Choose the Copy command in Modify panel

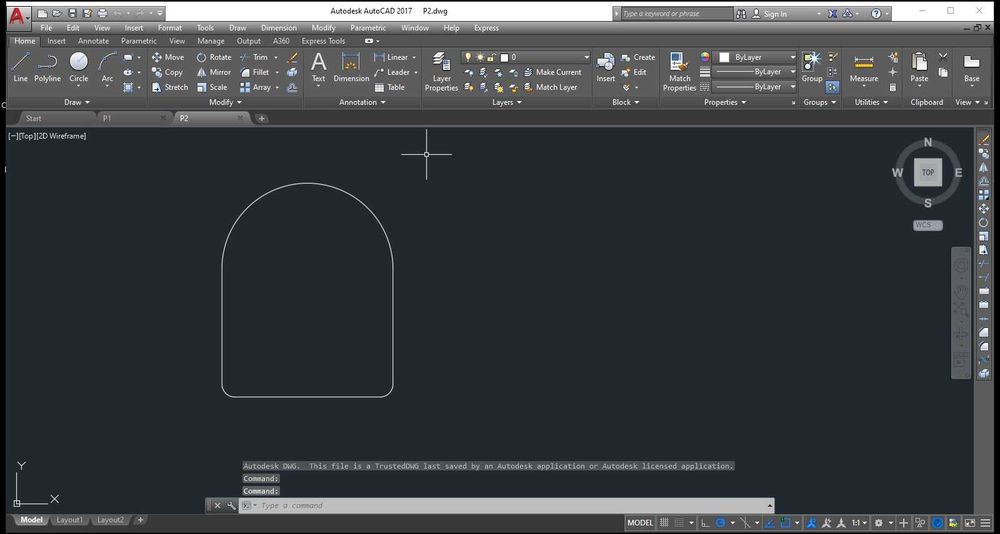click(x=167, y=72)
